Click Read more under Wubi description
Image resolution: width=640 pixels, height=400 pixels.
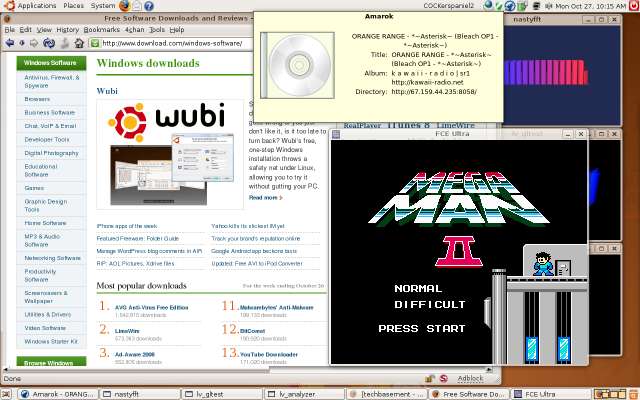[x=265, y=198]
